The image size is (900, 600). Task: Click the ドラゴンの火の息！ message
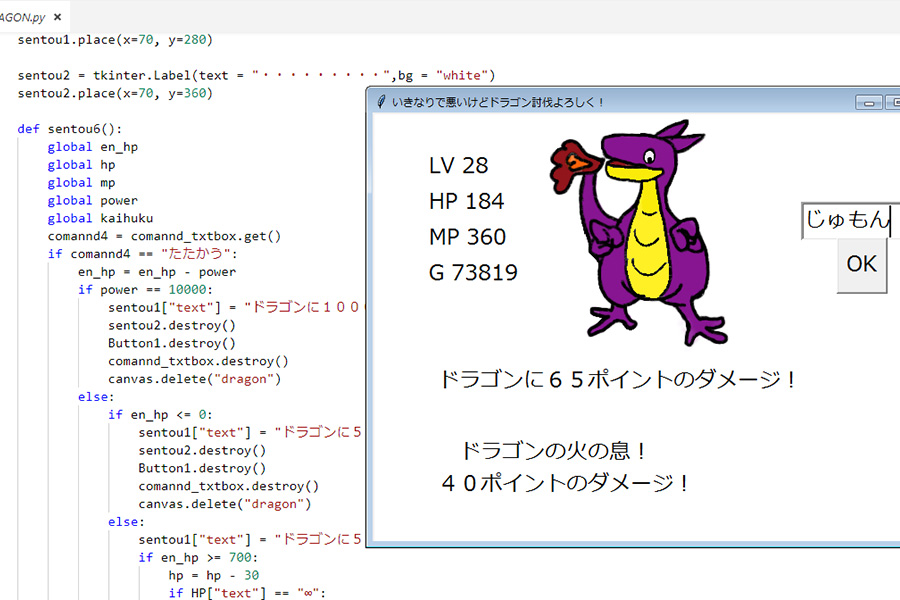554,451
